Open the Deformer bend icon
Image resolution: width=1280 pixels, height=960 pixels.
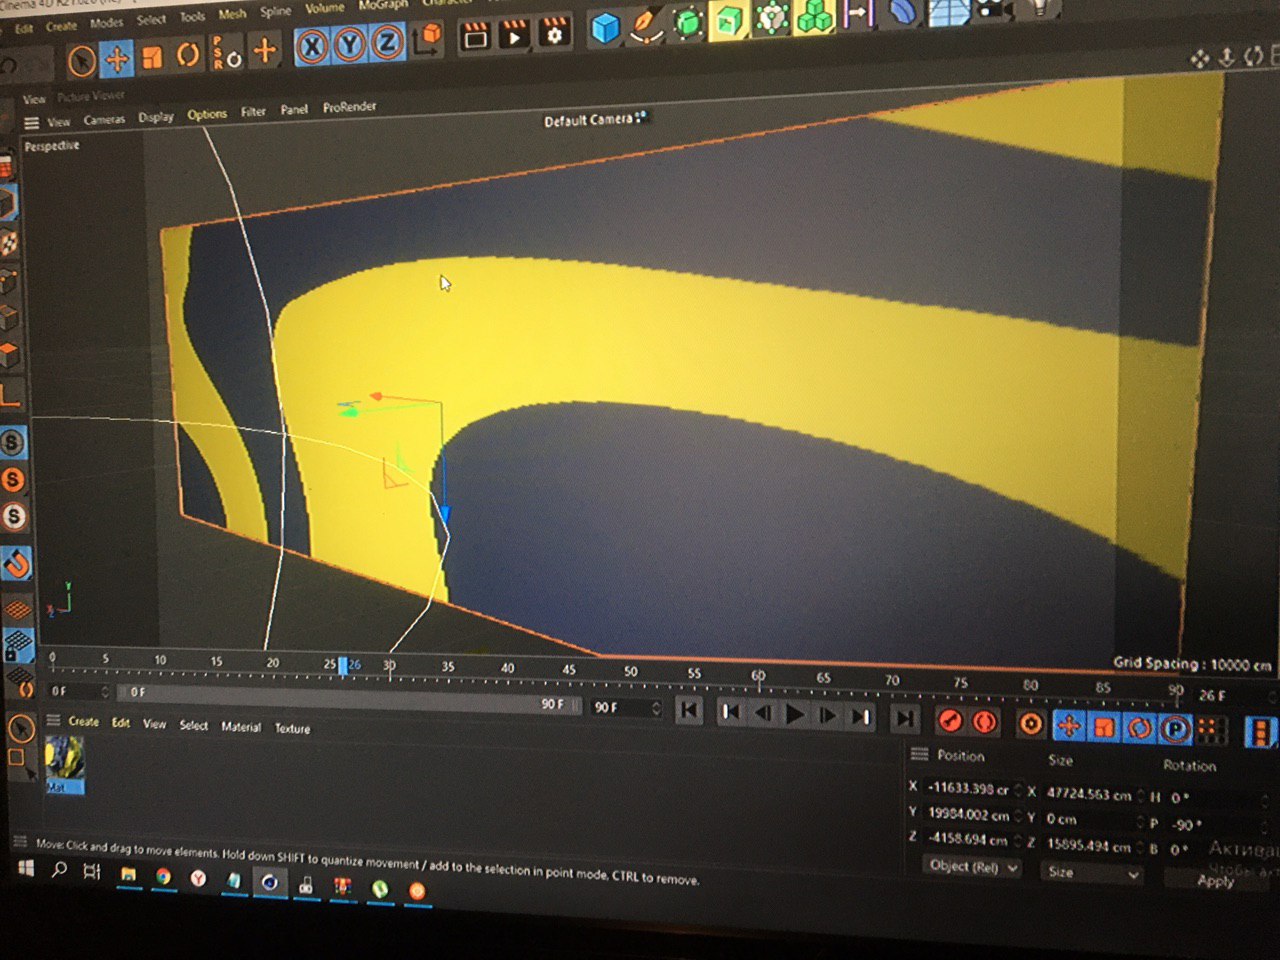click(x=901, y=11)
